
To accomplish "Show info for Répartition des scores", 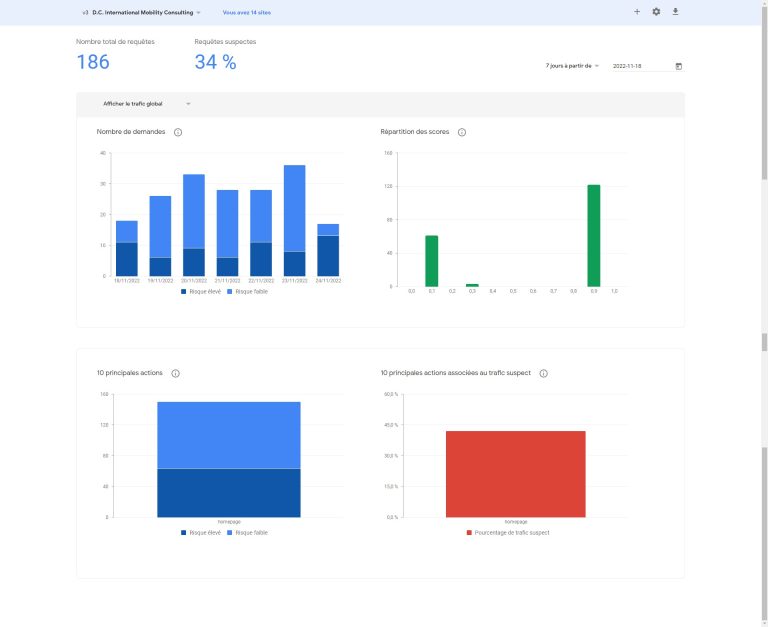I will coord(461,132).
